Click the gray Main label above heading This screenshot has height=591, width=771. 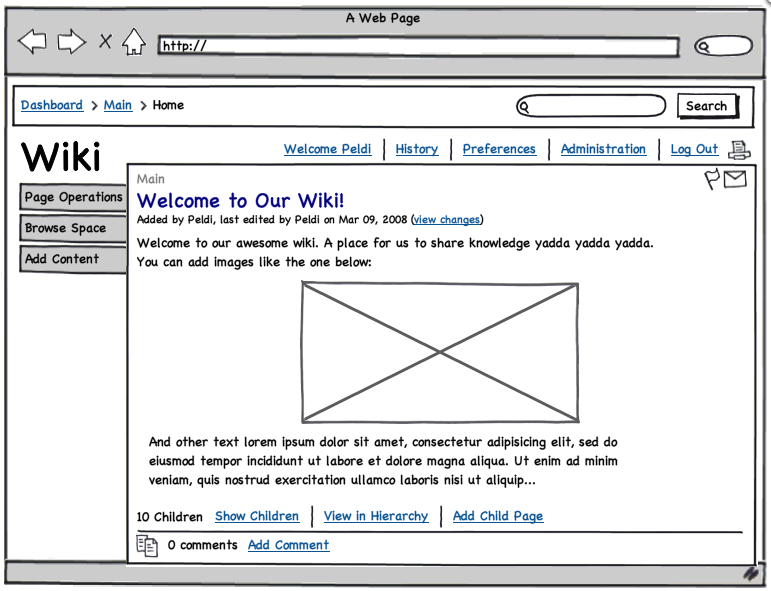pyautogui.click(x=150, y=179)
